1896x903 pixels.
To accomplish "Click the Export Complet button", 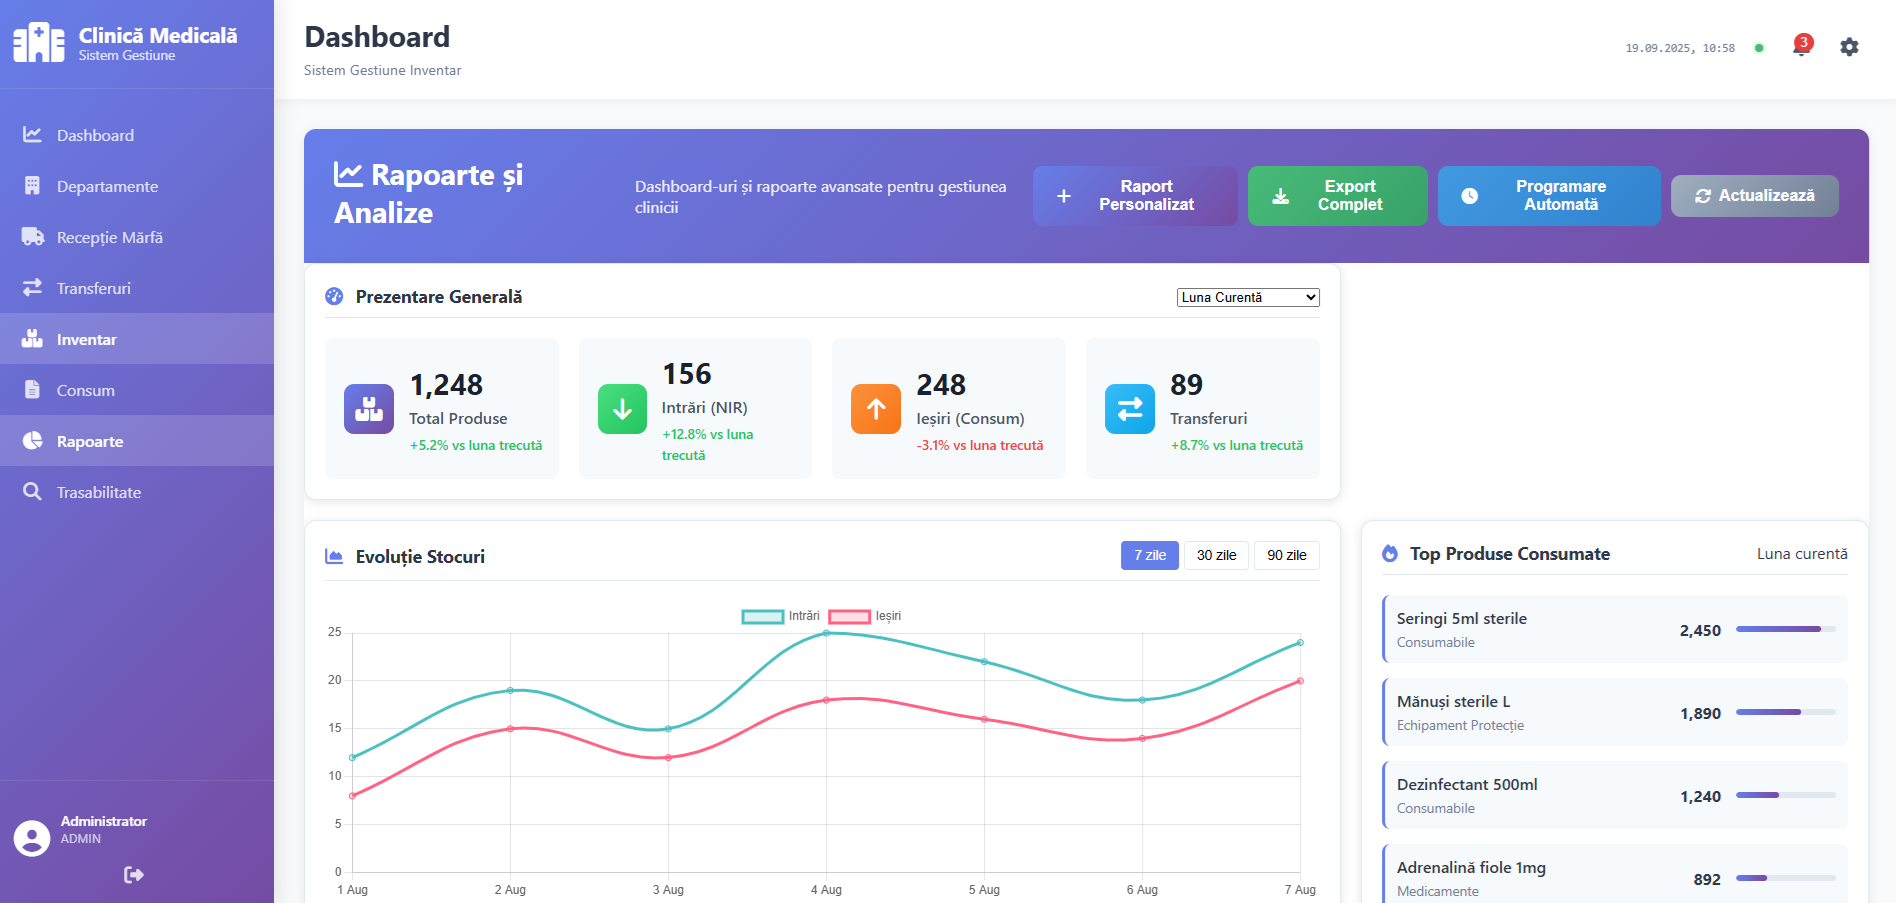I will point(1337,196).
